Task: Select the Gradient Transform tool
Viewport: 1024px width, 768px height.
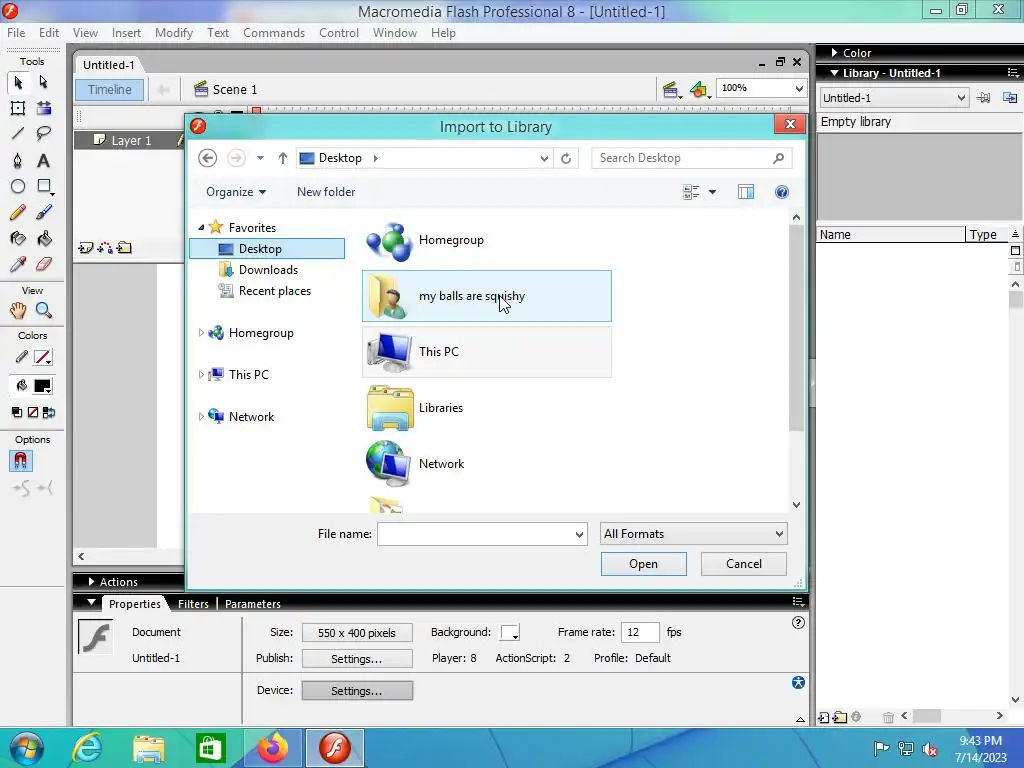Action: pos(44,108)
